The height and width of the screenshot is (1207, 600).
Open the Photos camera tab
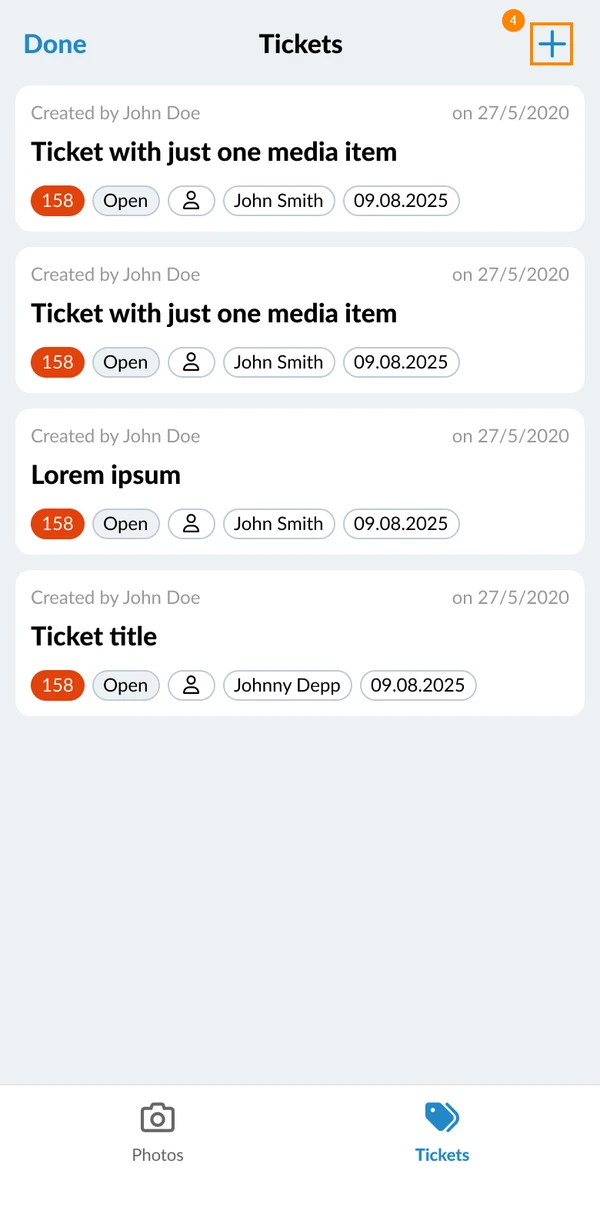(158, 1133)
